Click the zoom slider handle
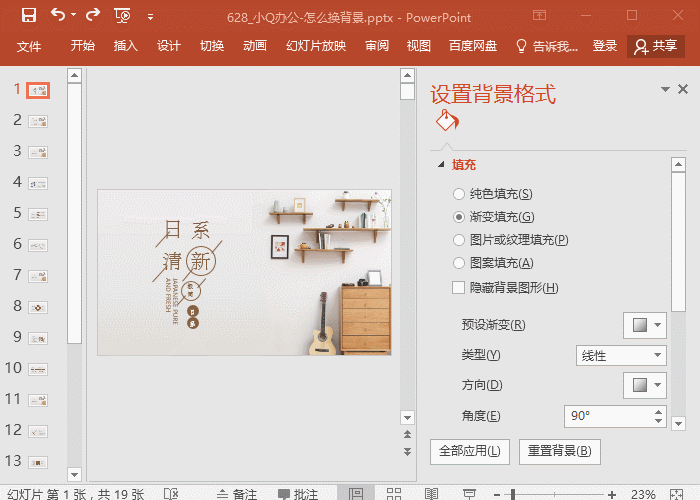This screenshot has width=700, height=500. 513,494
